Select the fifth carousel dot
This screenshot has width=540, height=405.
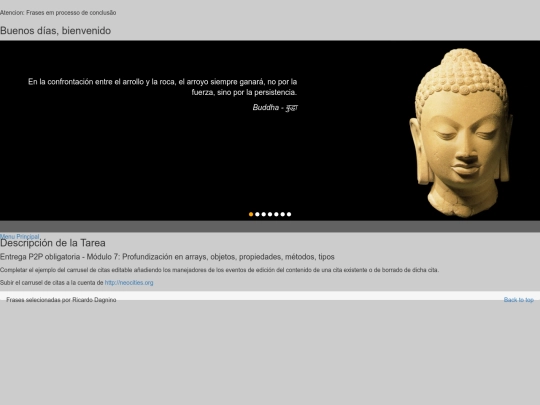pos(276,214)
